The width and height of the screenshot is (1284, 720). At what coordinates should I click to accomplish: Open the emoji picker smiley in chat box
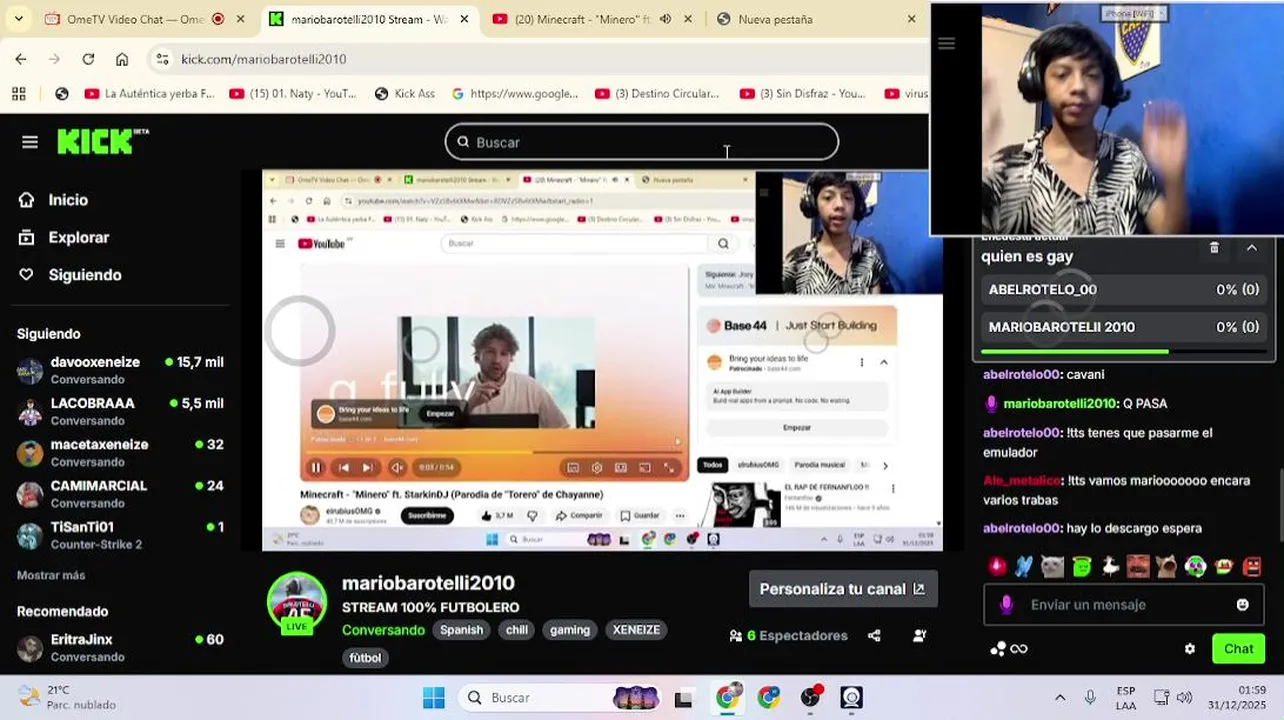click(x=1243, y=605)
